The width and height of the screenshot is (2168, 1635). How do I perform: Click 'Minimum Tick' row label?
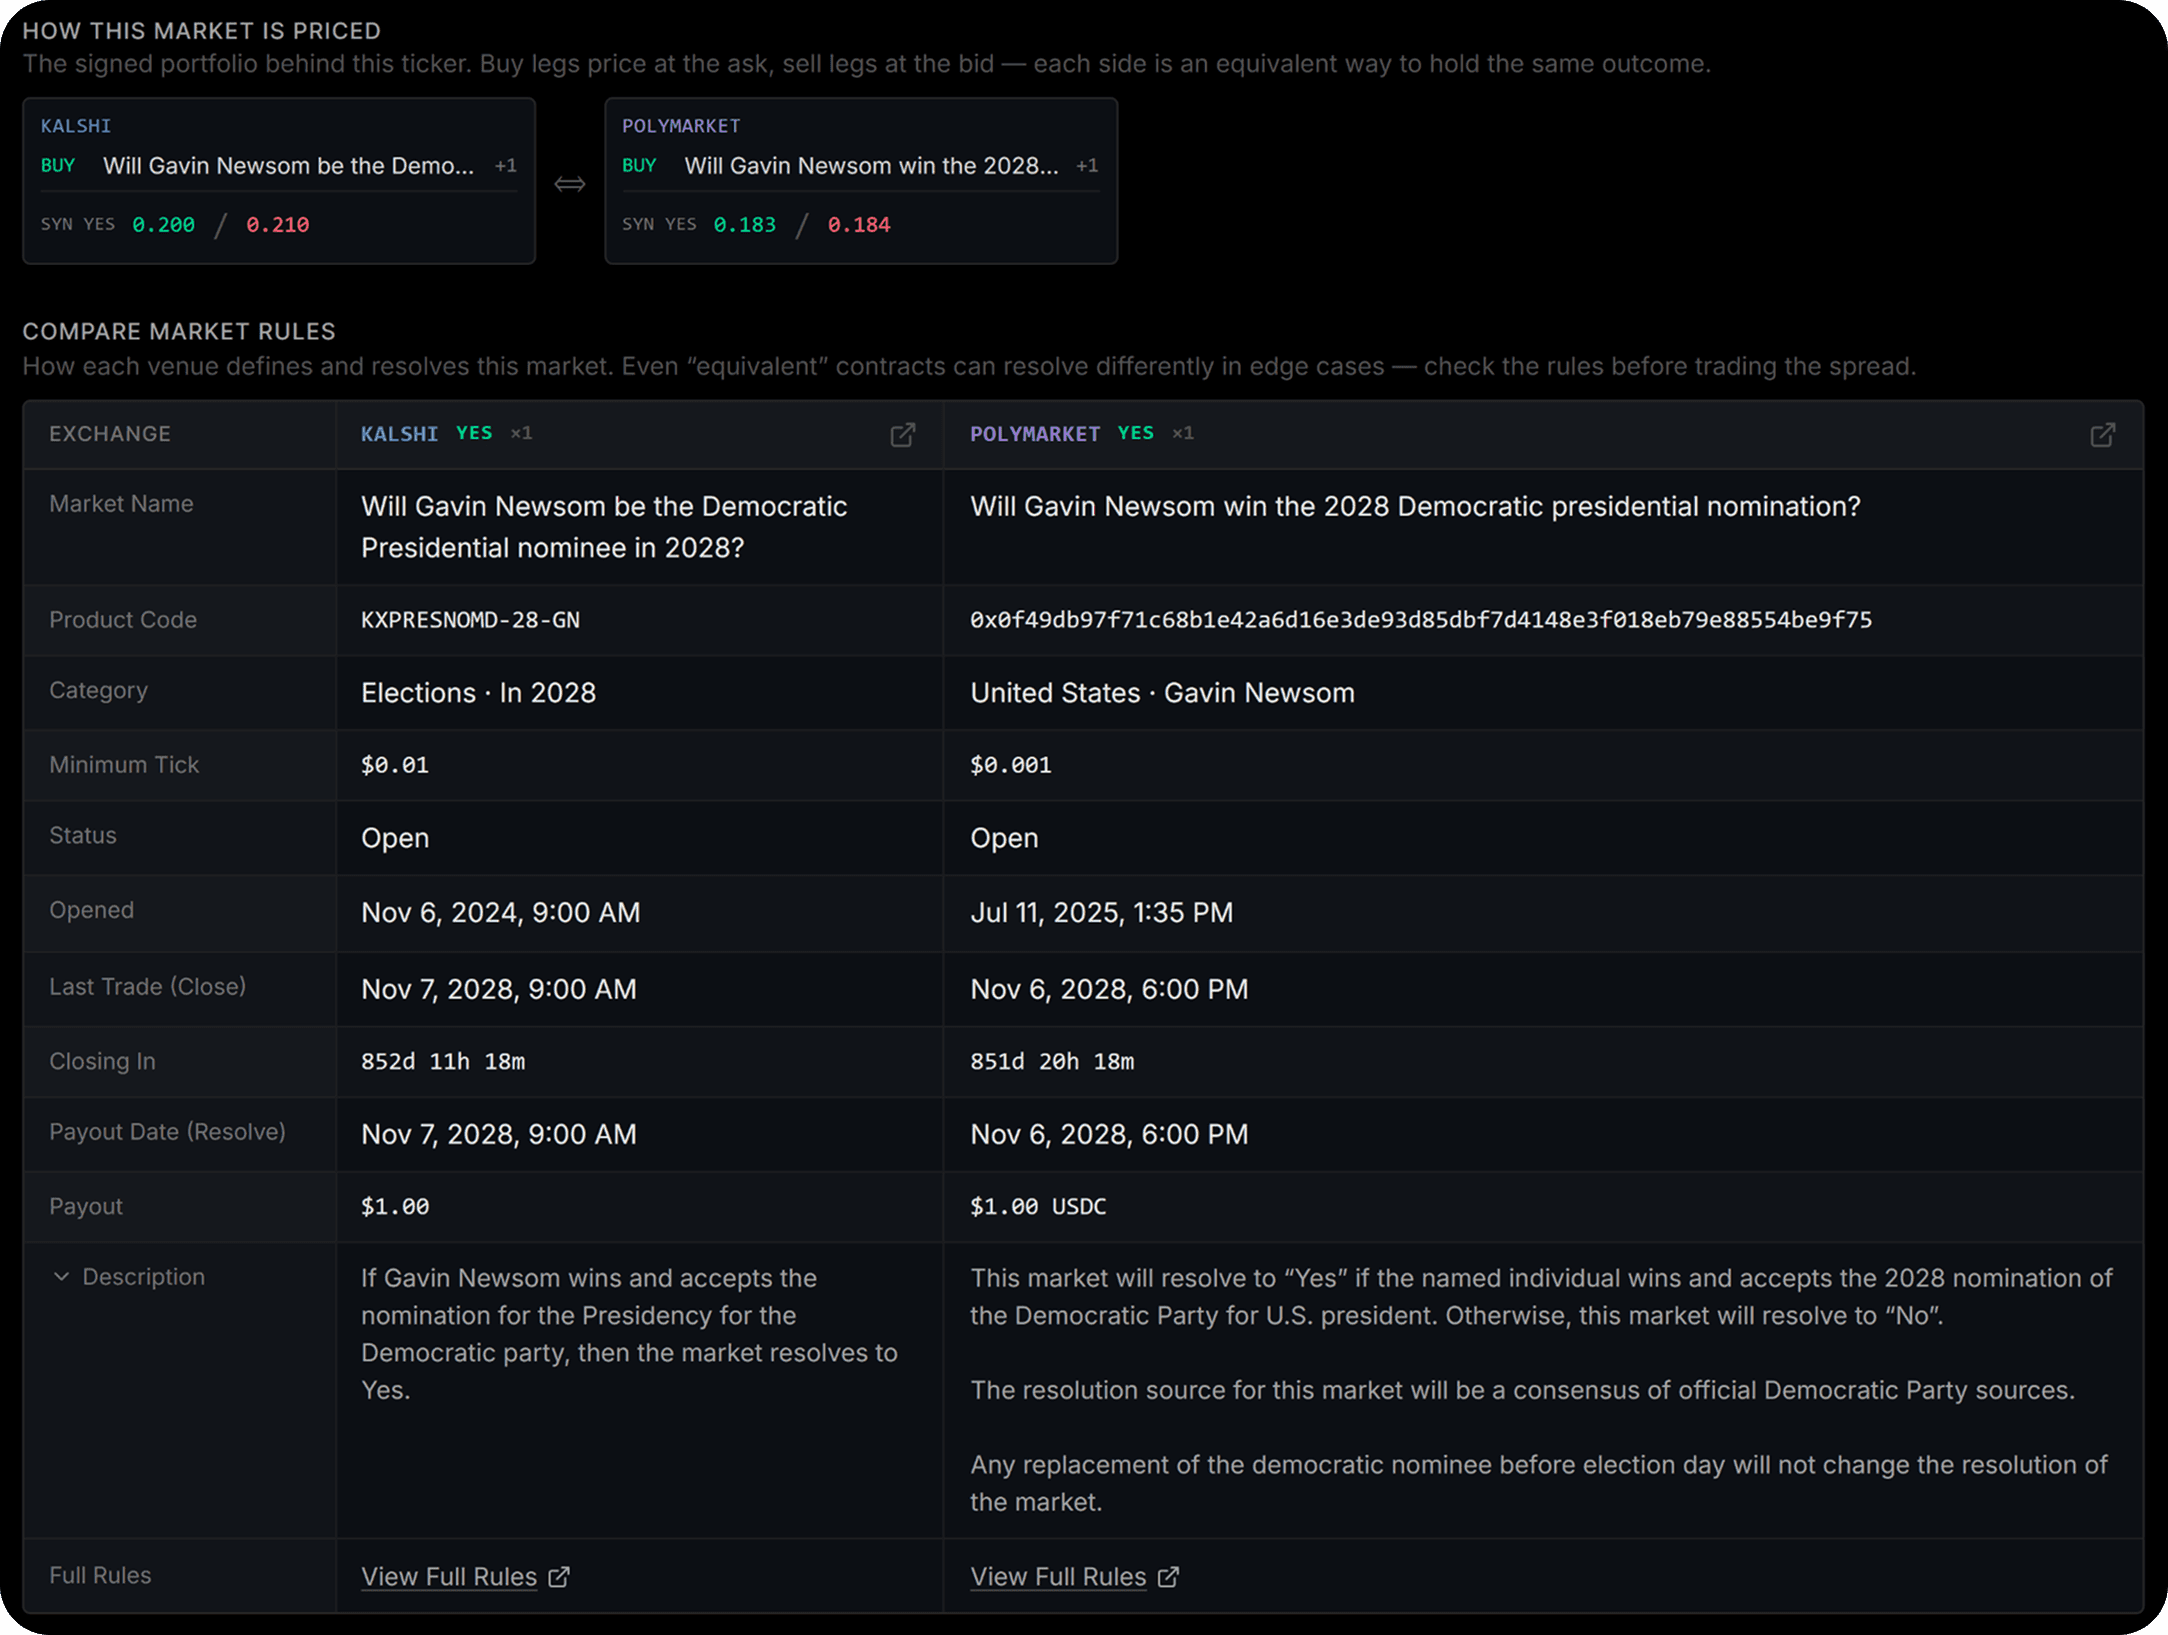pyautogui.click(x=124, y=765)
